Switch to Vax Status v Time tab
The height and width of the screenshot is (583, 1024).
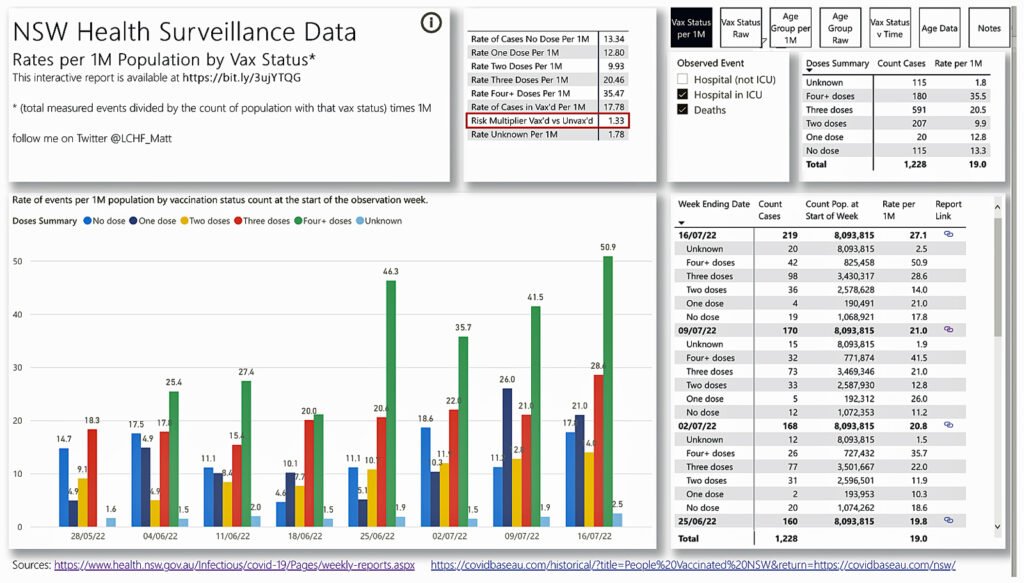tap(889, 28)
